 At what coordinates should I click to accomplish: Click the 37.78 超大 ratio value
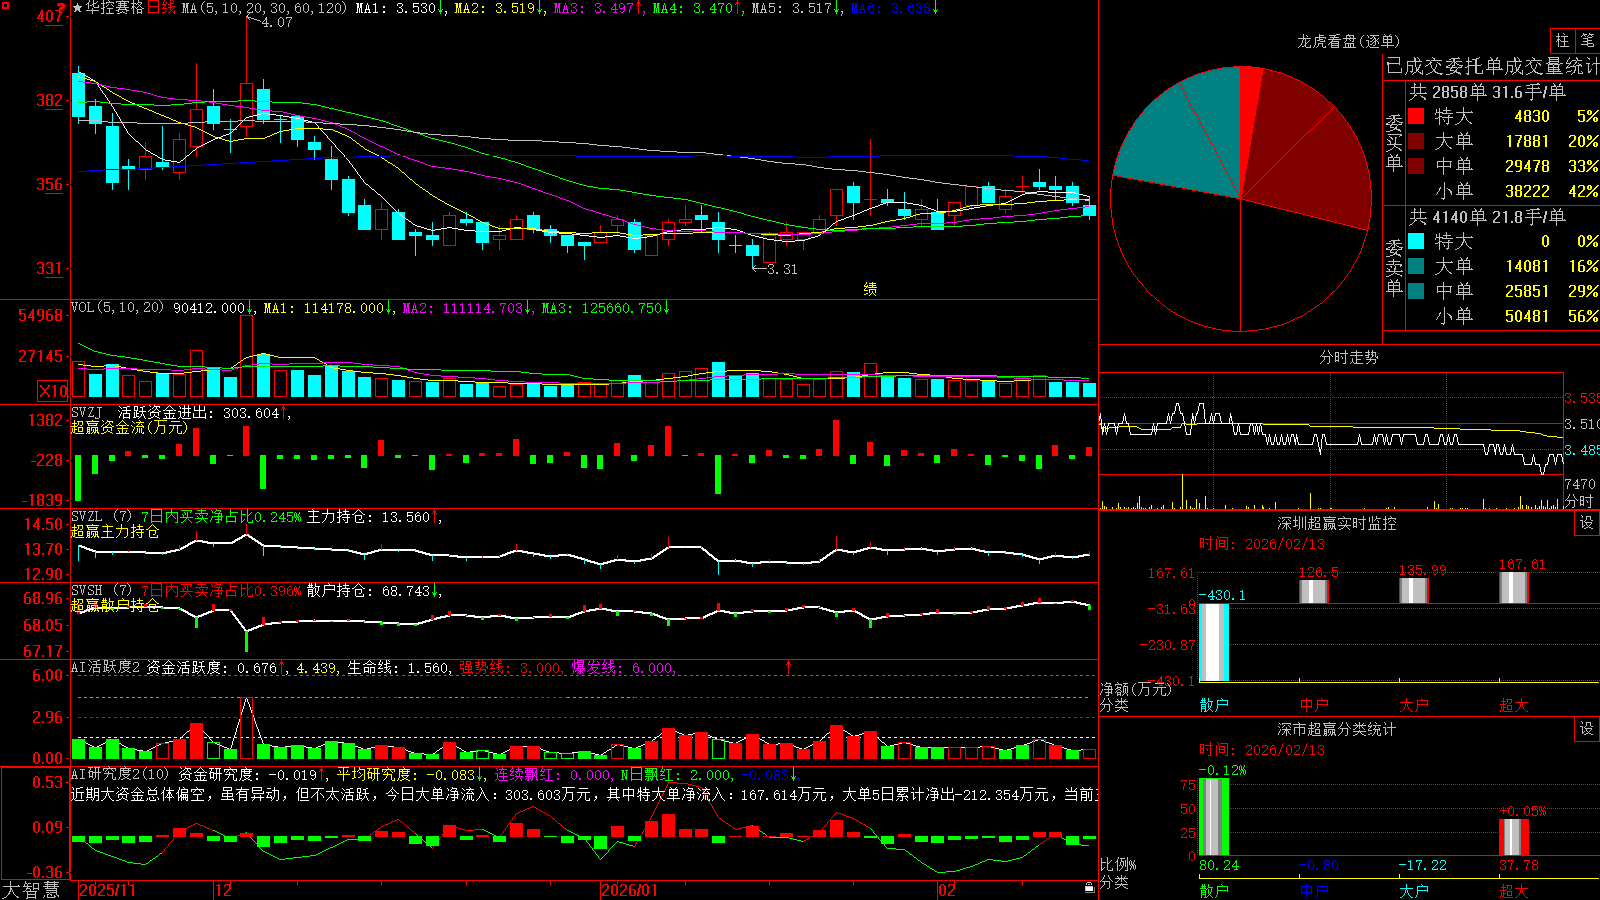pyautogui.click(x=1519, y=865)
